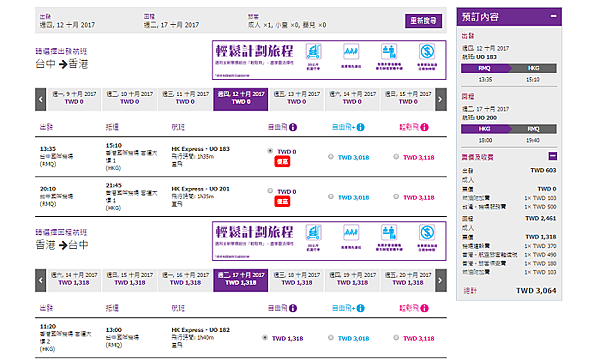Image resolution: width=600 pixels, height=362 pixels.
Task: Select the TWD 3,018 fare for flight UO 201
Action: point(331,197)
